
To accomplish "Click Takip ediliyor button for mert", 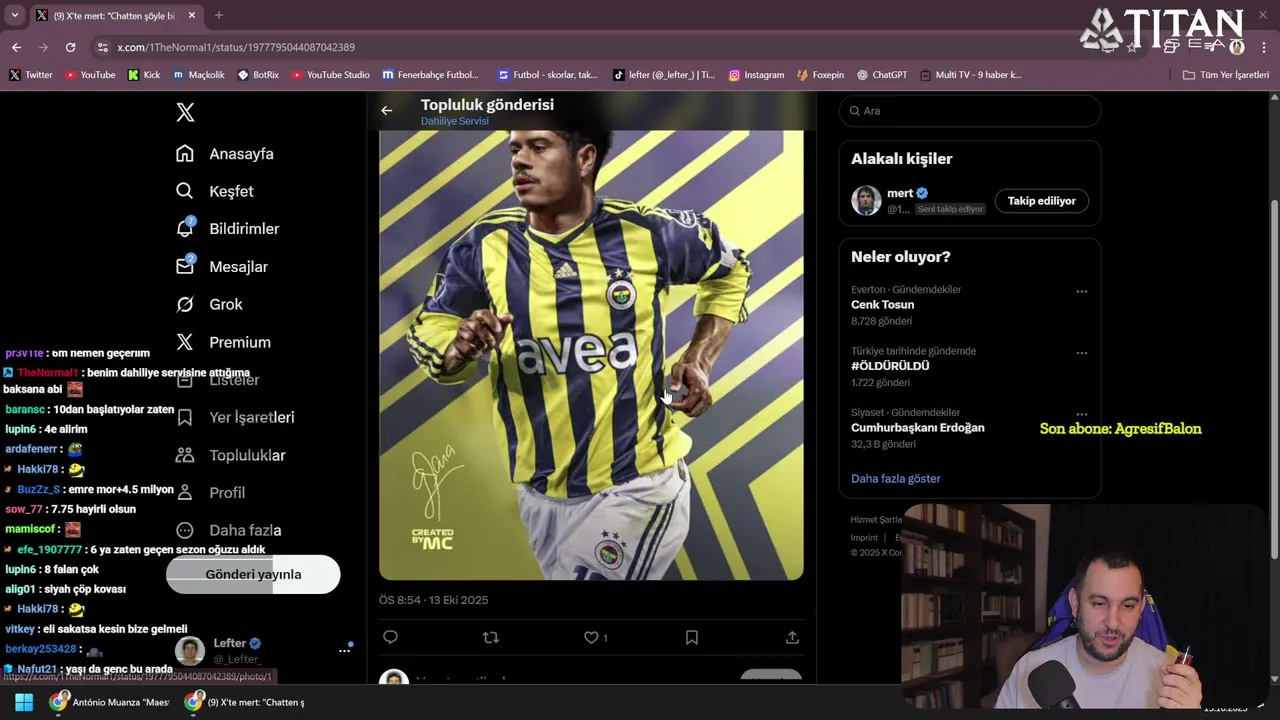I will point(1041,201).
